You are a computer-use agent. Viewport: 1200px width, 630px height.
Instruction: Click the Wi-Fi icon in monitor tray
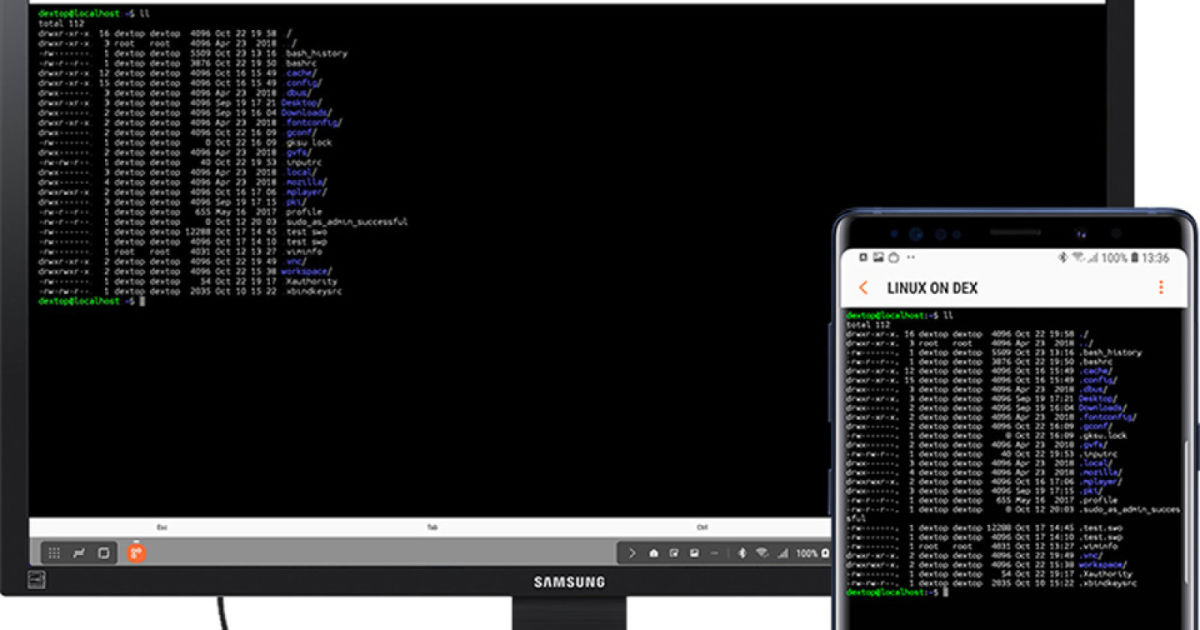(x=761, y=553)
